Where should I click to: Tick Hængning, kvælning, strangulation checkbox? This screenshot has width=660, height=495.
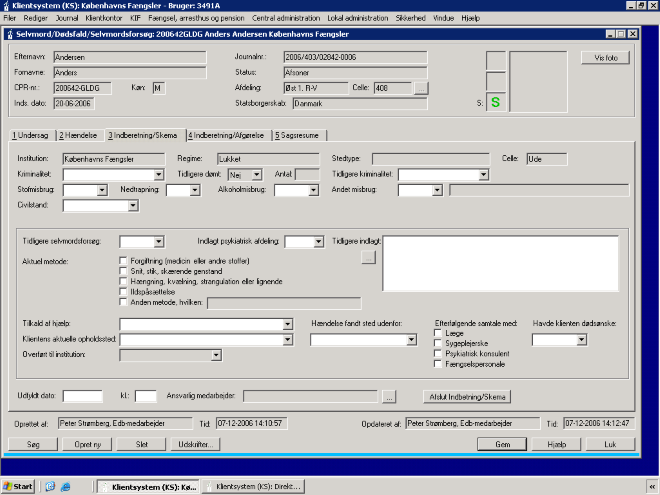coord(123,281)
